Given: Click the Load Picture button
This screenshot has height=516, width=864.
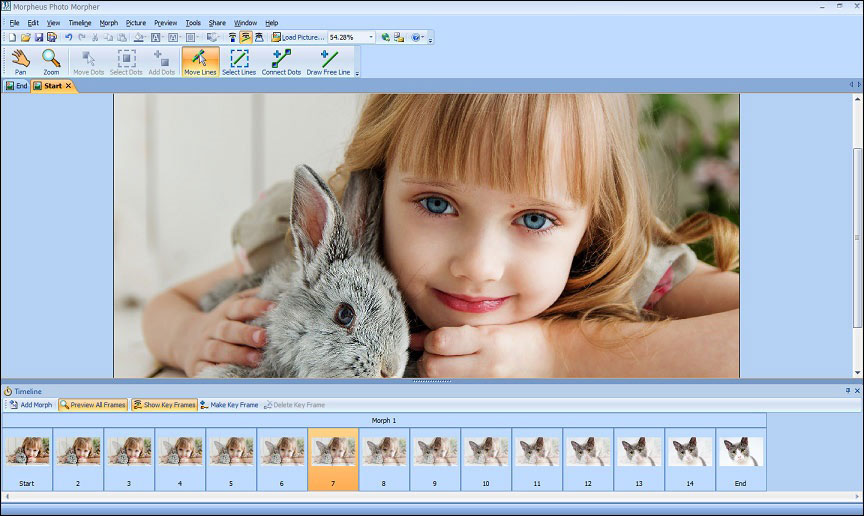Looking at the screenshot, I should 298,37.
